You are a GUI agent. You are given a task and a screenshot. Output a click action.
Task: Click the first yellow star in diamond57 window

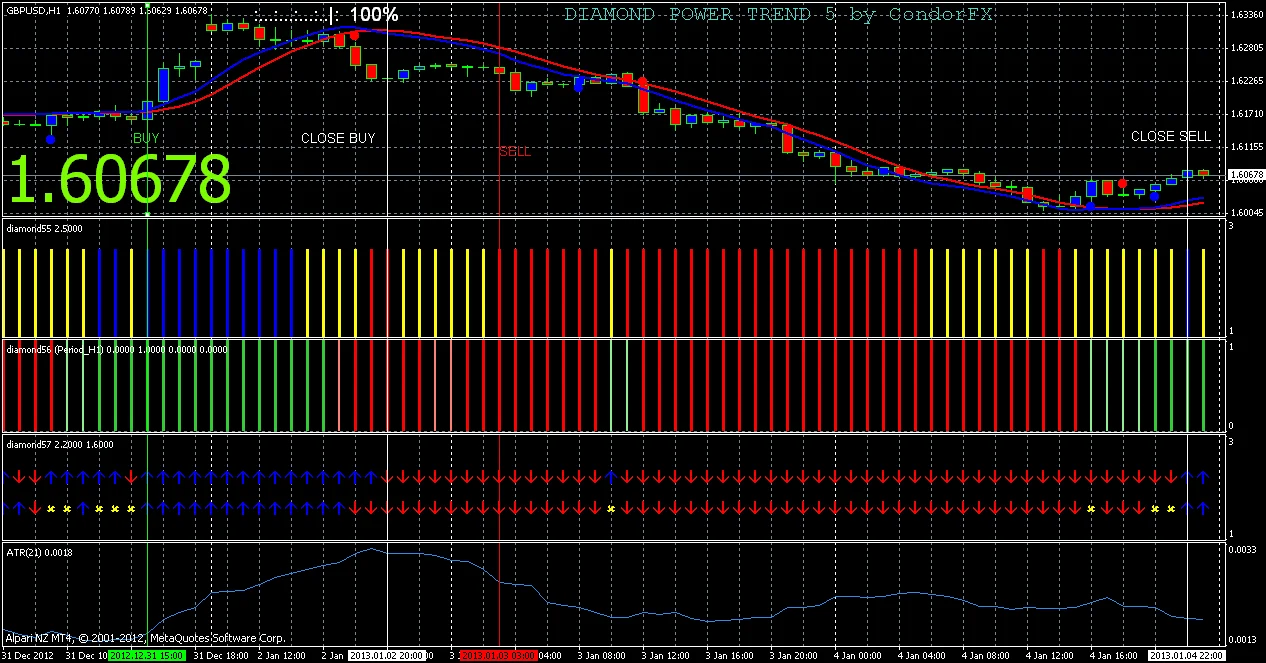[50, 509]
